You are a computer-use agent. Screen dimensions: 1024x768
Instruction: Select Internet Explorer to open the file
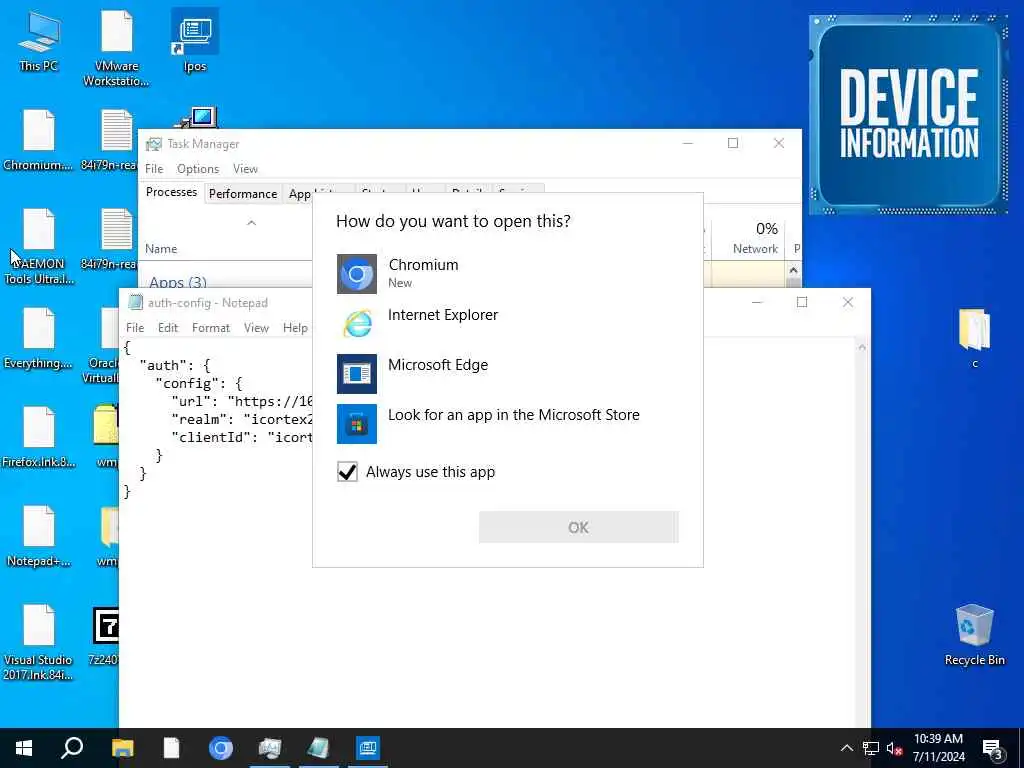tap(507, 323)
